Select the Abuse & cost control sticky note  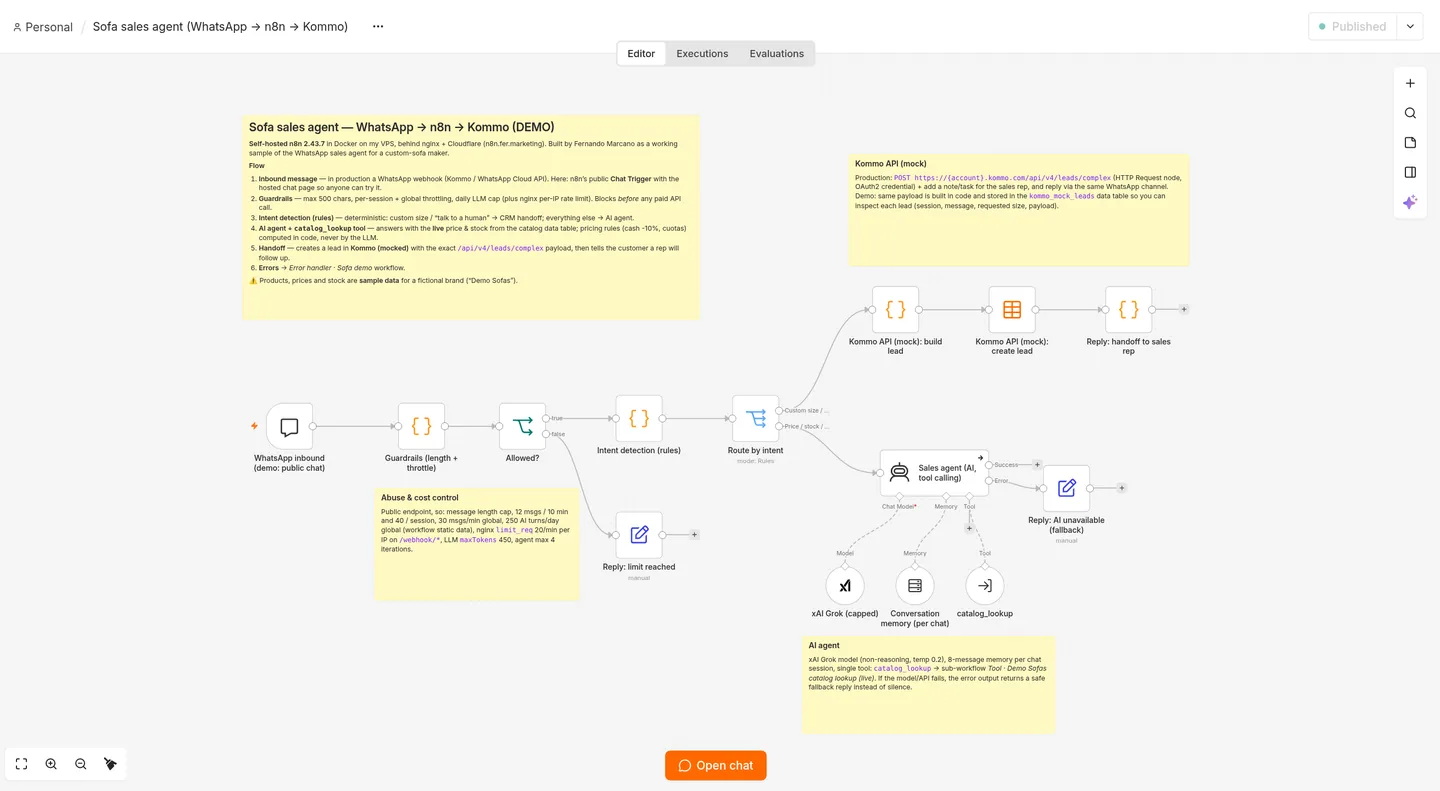coord(477,544)
